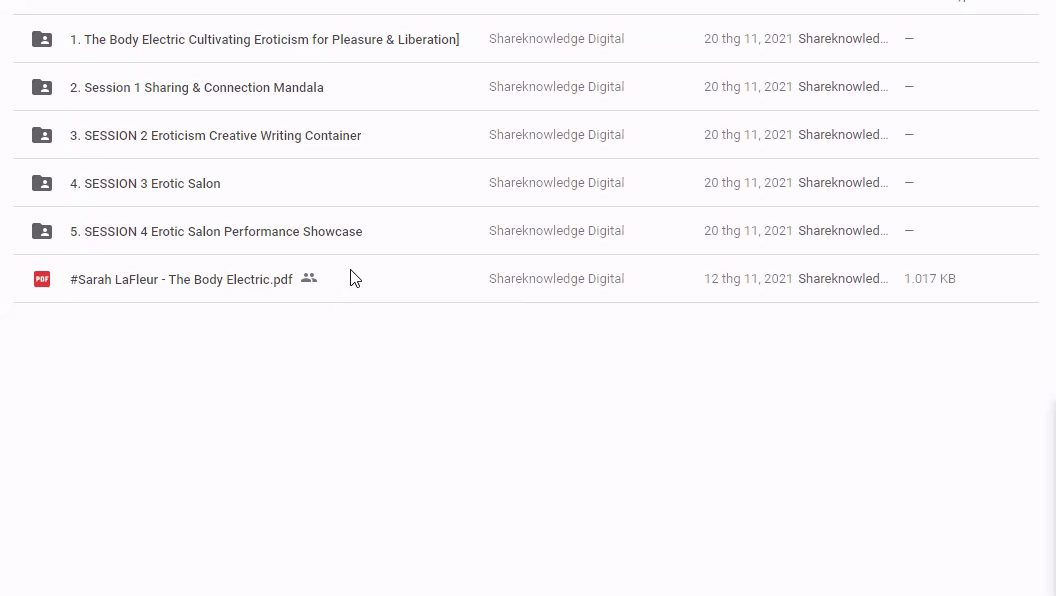Click folder icon for SESSION 3 Erotic Salon
The width and height of the screenshot is (1056, 596).
click(42, 183)
